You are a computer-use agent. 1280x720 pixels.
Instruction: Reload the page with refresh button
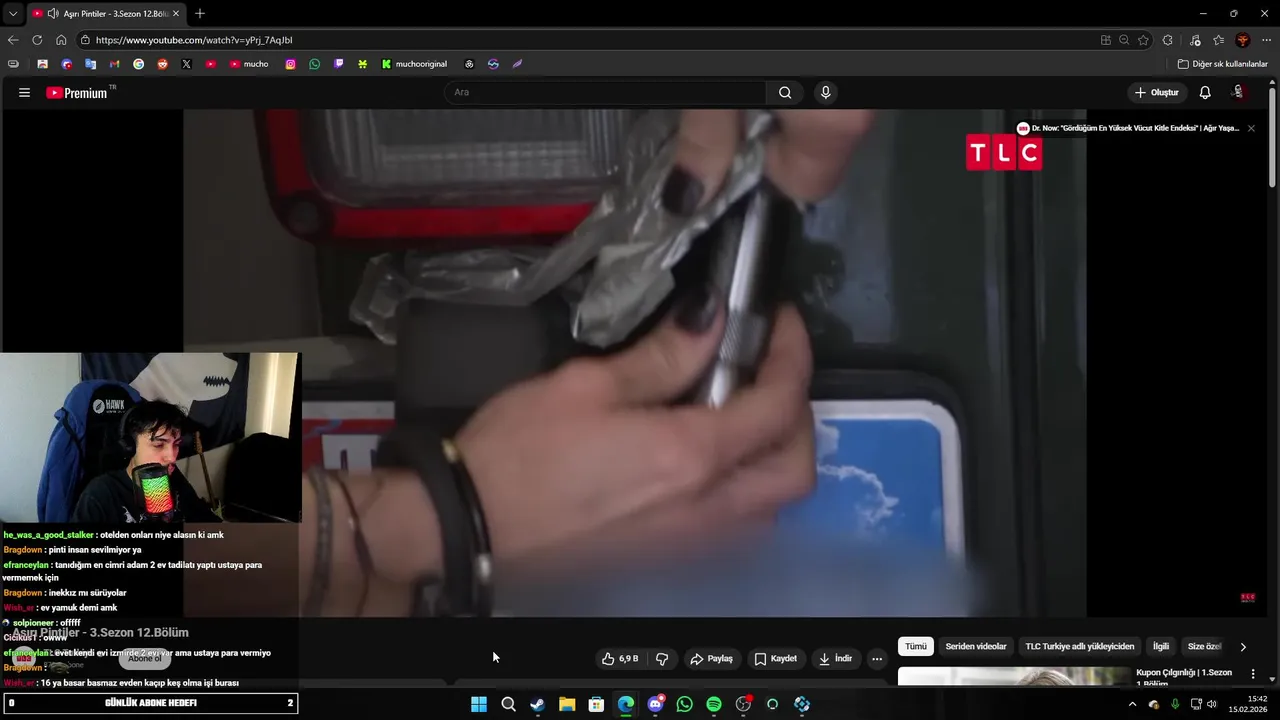tap(37, 40)
